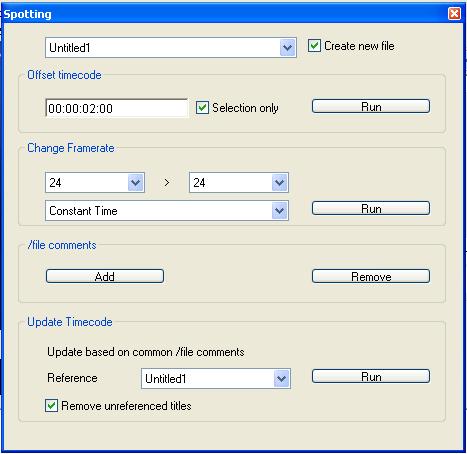Expand the target framerate dropdown arrow
Image resolution: width=467 pixels, height=454 pixels.
[280, 182]
